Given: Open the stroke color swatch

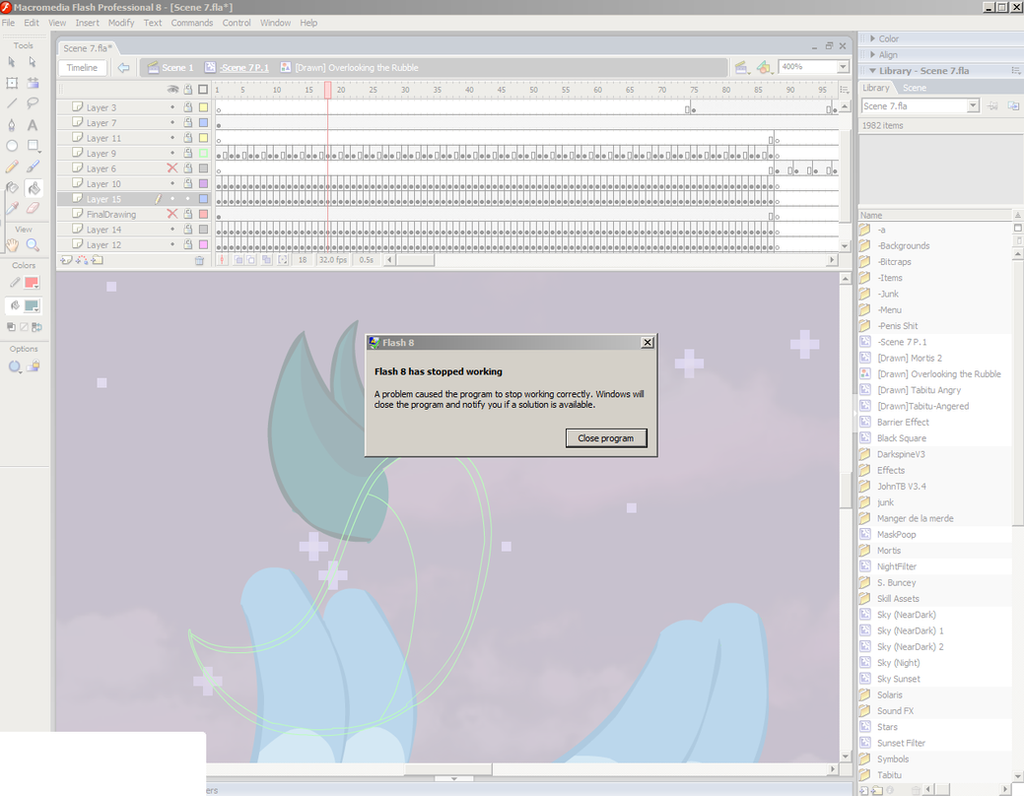Looking at the screenshot, I should [31, 283].
